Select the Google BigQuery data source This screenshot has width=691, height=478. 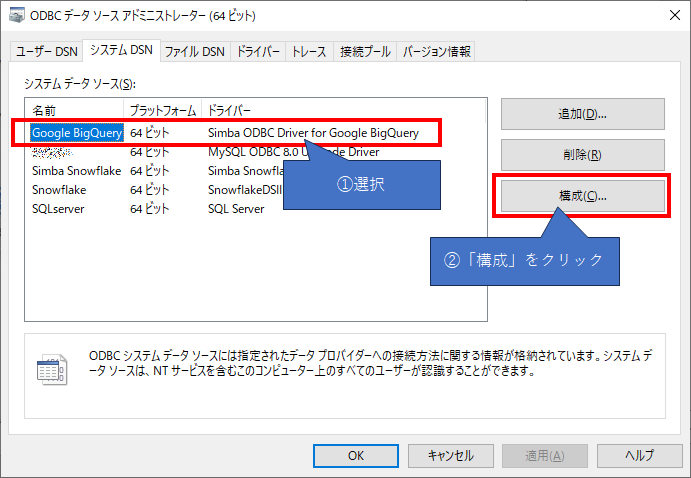coord(76,132)
